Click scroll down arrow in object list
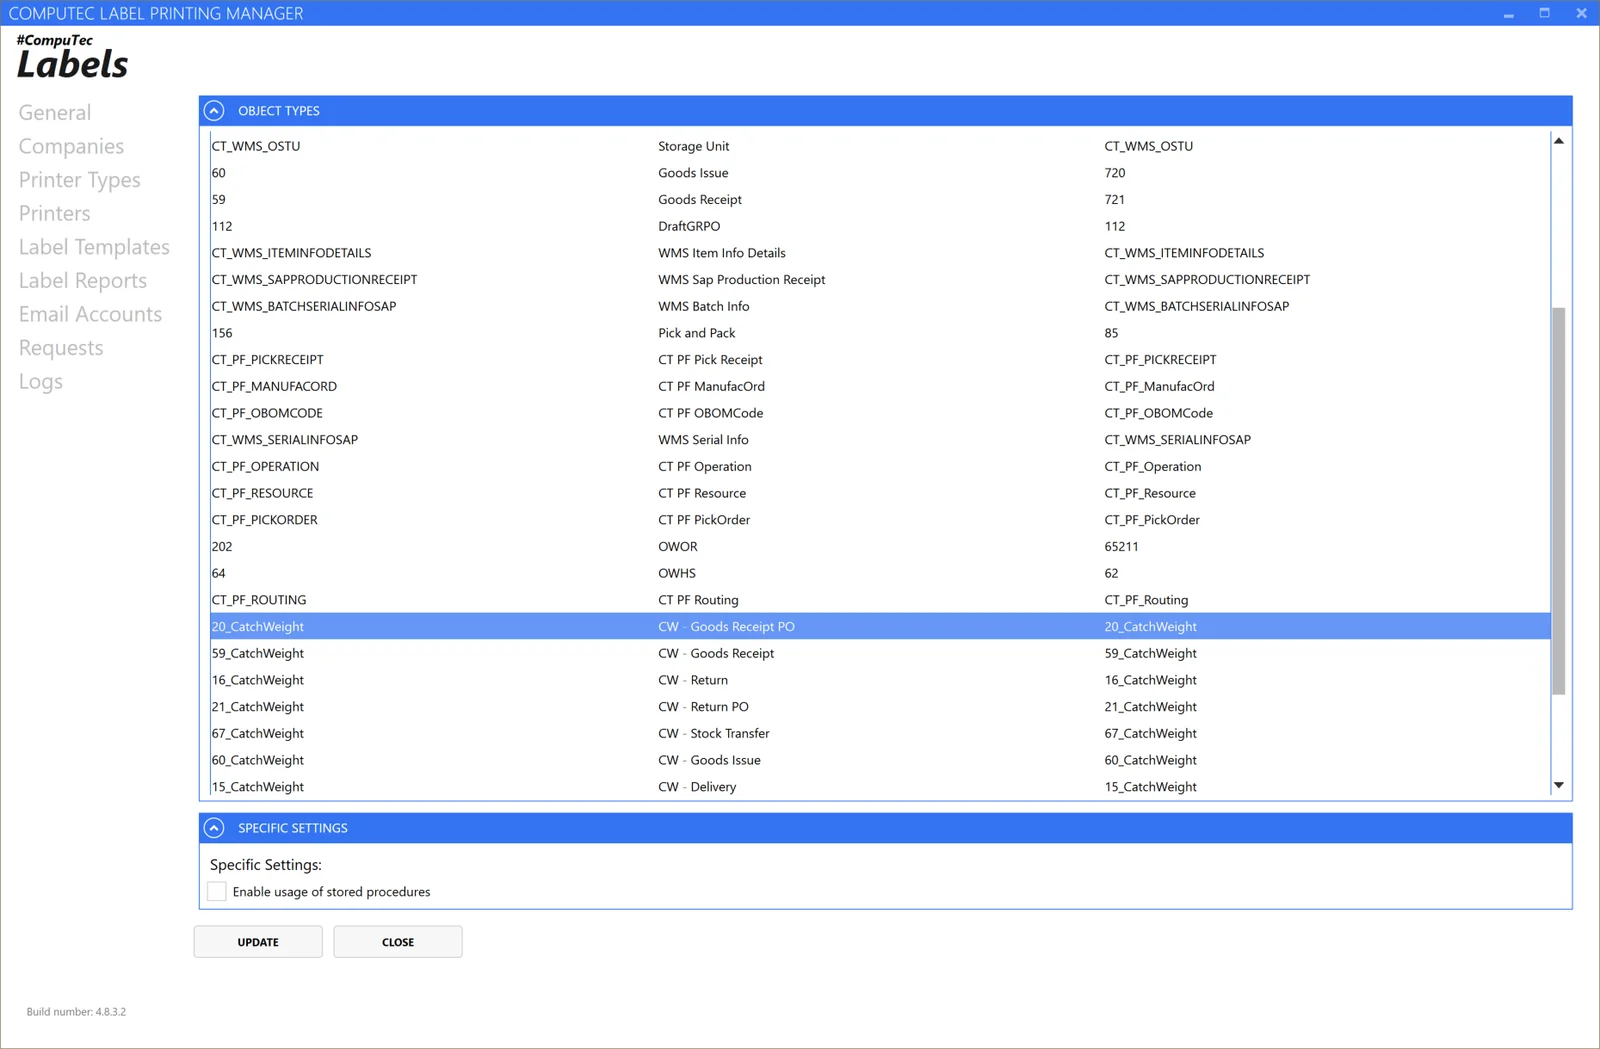 click(x=1559, y=785)
